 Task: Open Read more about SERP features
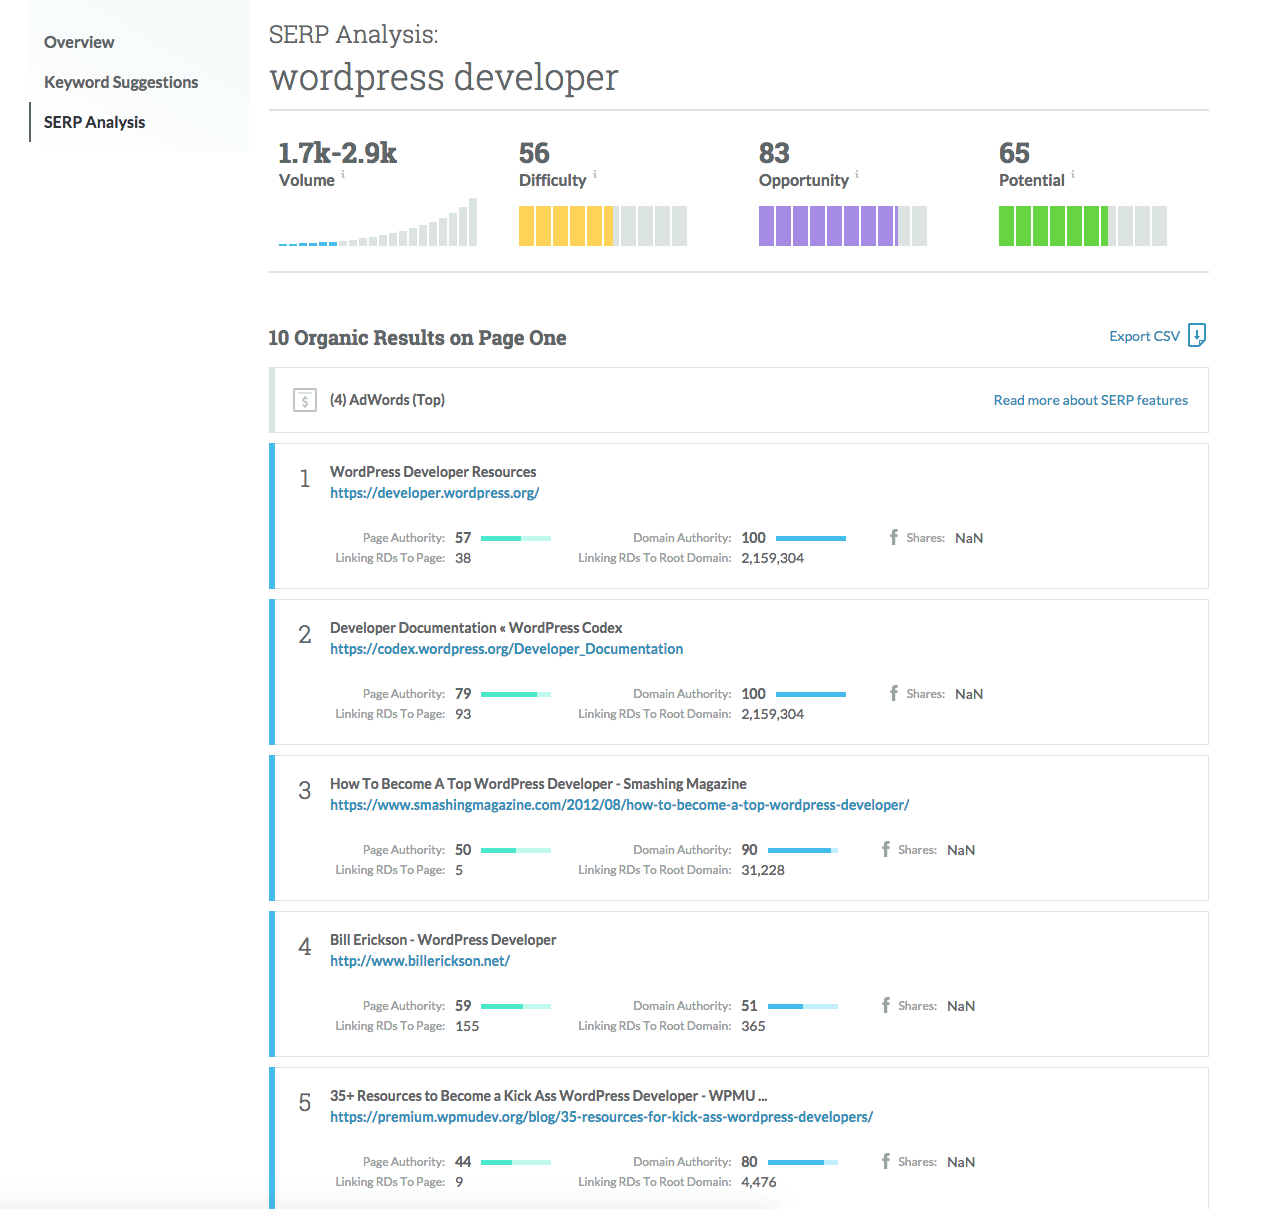(1090, 400)
